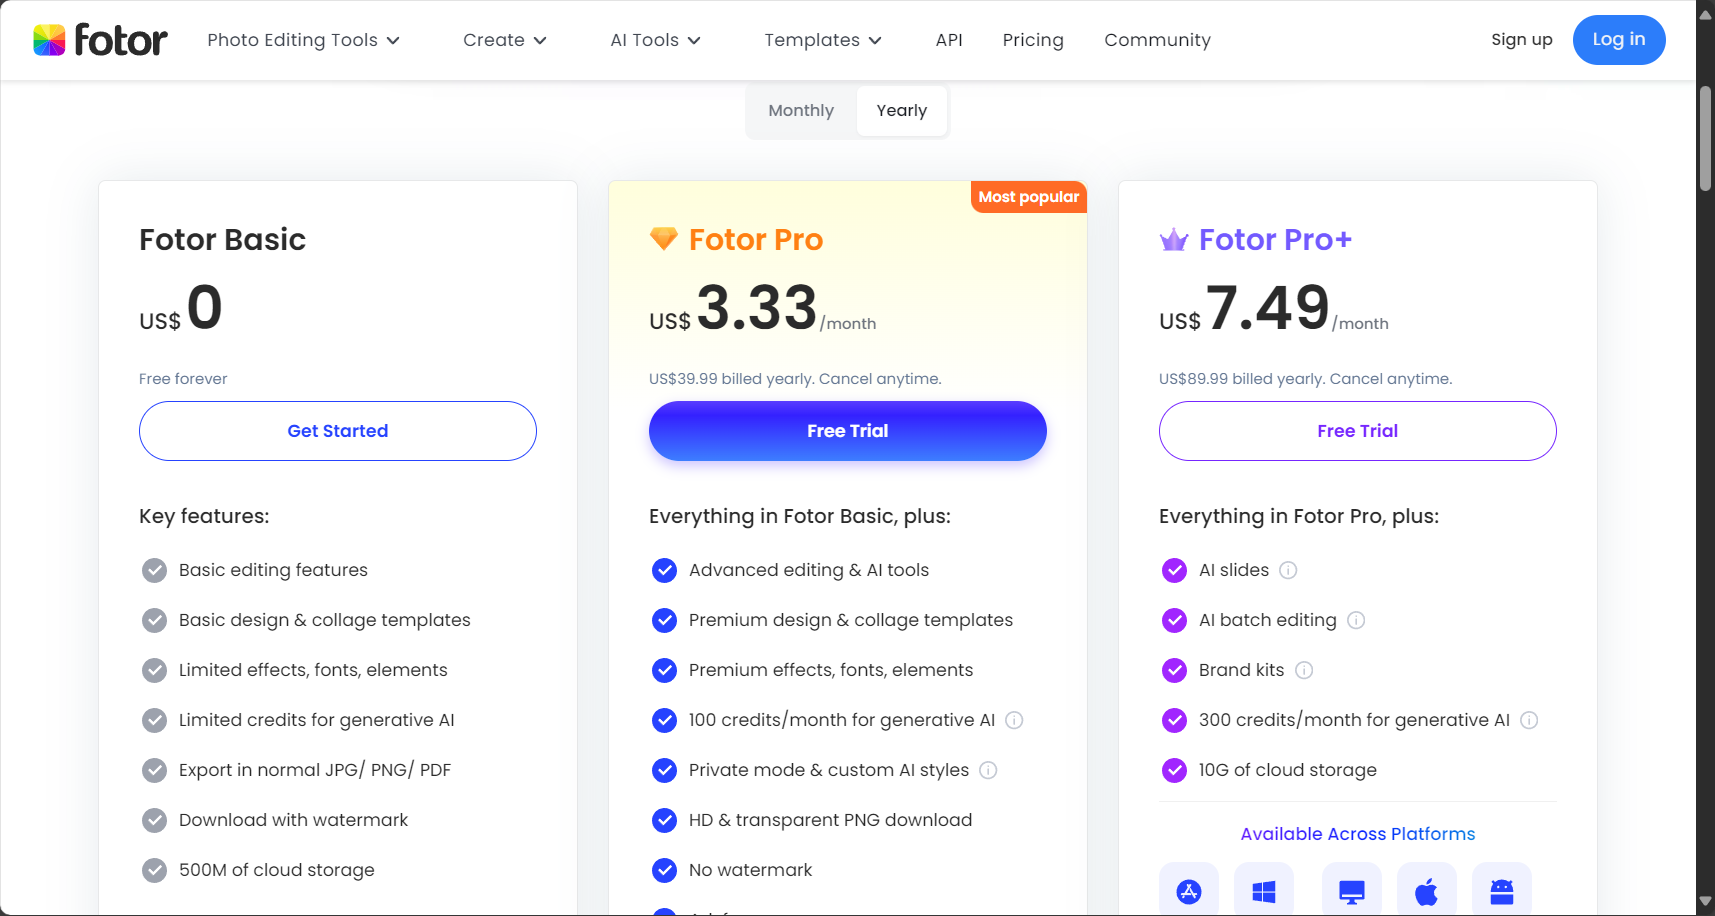This screenshot has width=1715, height=916.
Task: Expand the AI Tools menu
Action: coord(655,40)
